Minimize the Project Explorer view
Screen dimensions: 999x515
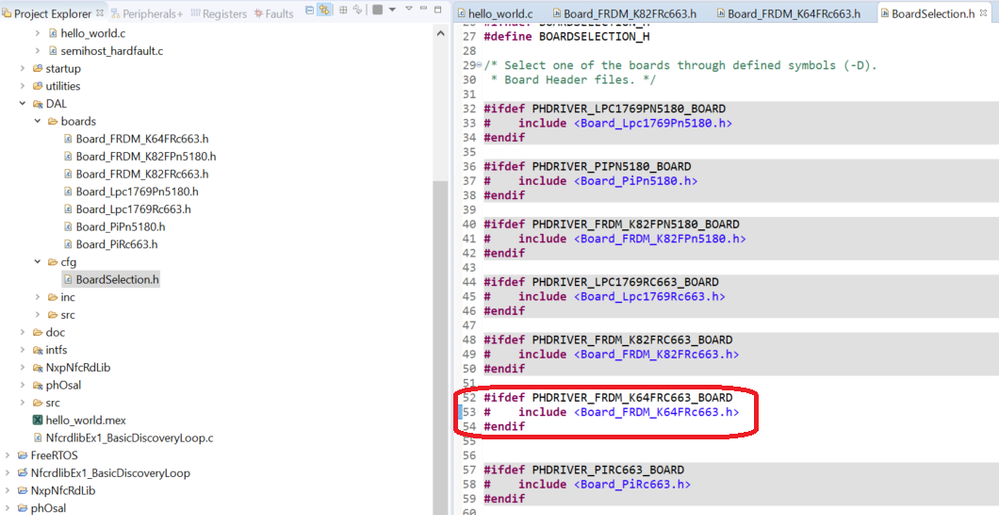[x=423, y=9]
